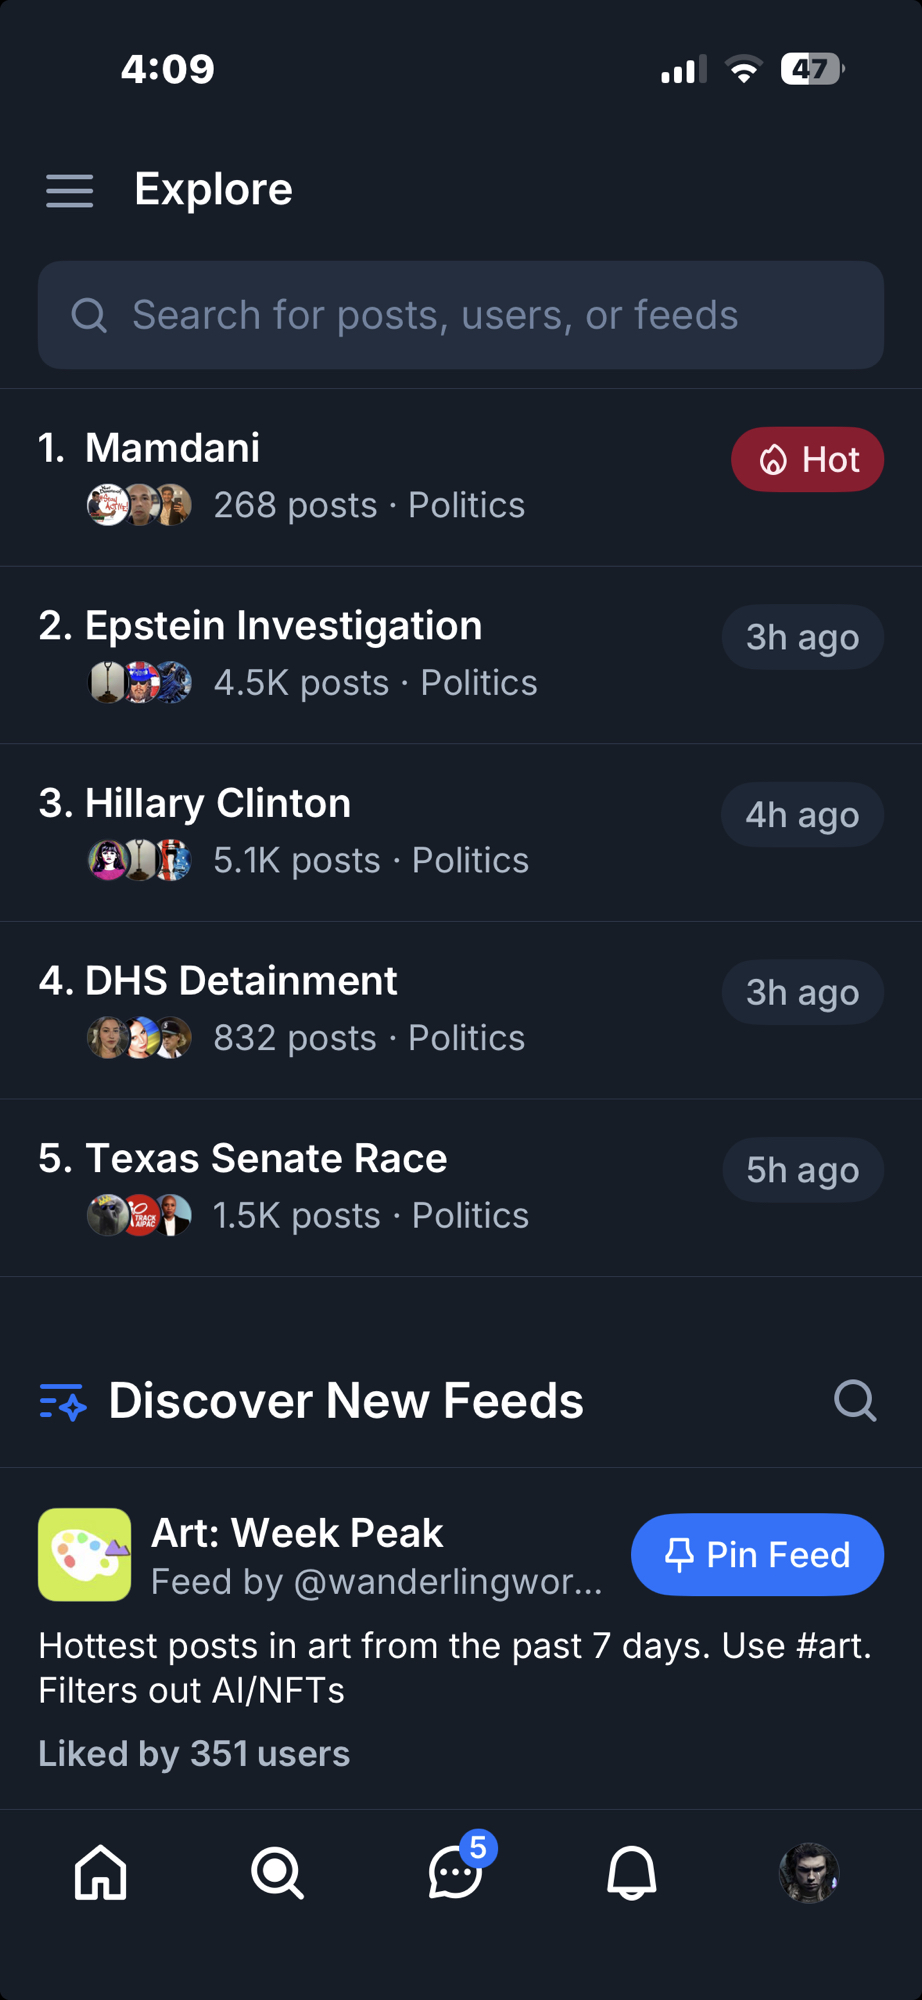Viewport: 922px width, 2000px height.
Task: Go to the Home tab
Action: coord(101,1873)
